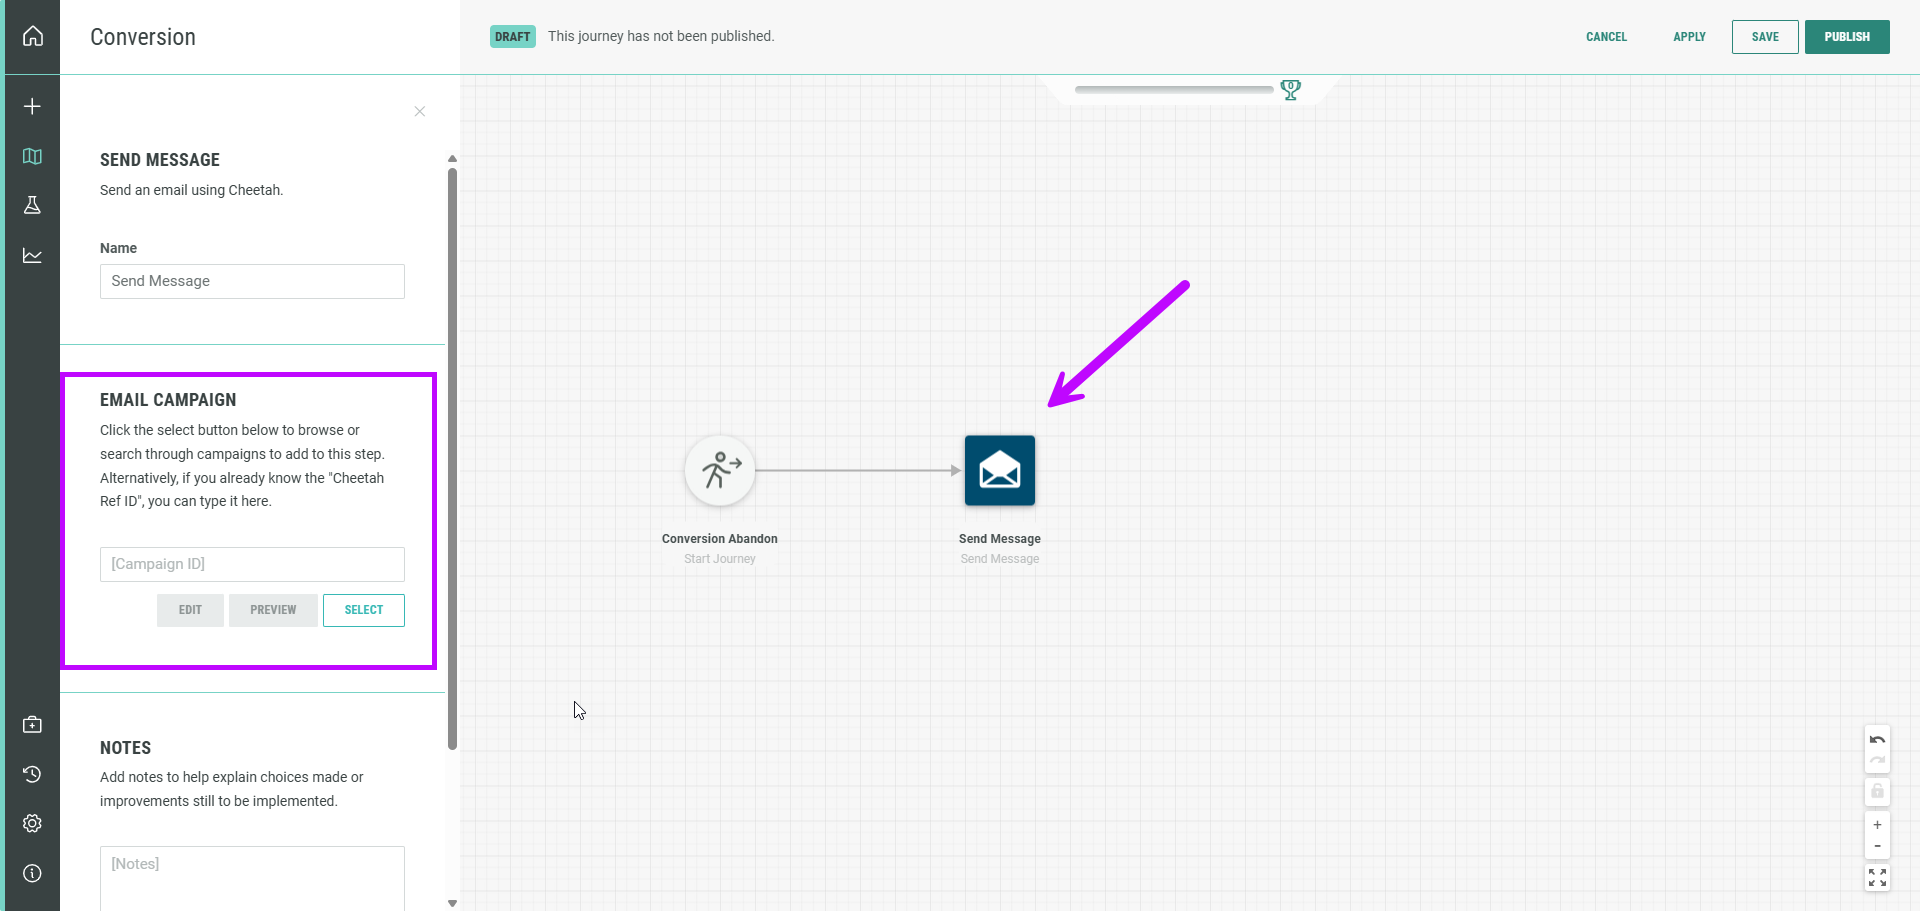Open the history clock icon
The image size is (1920, 911).
tap(32, 774)
